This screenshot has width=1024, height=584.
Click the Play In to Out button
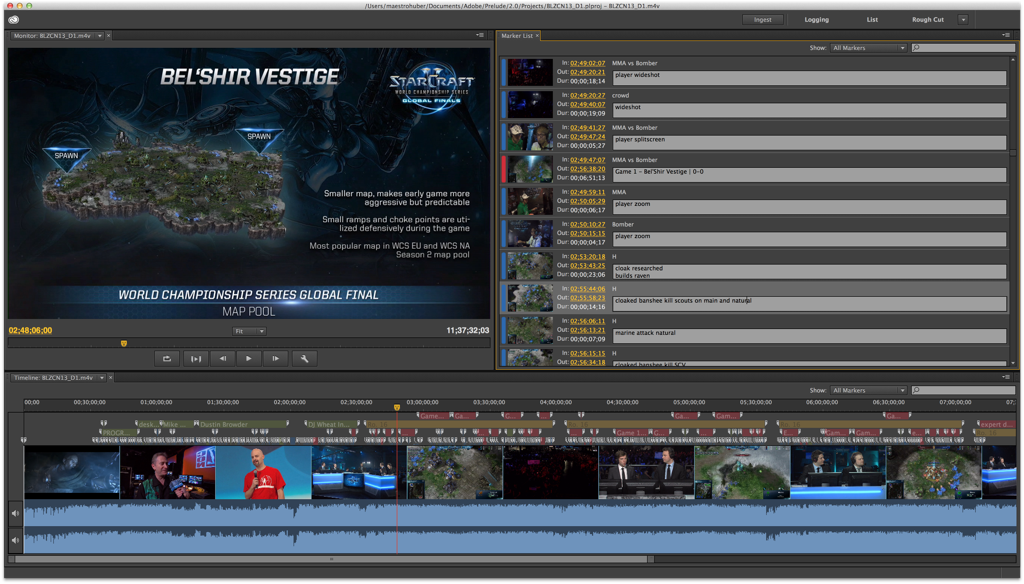(x=195, y=358)
